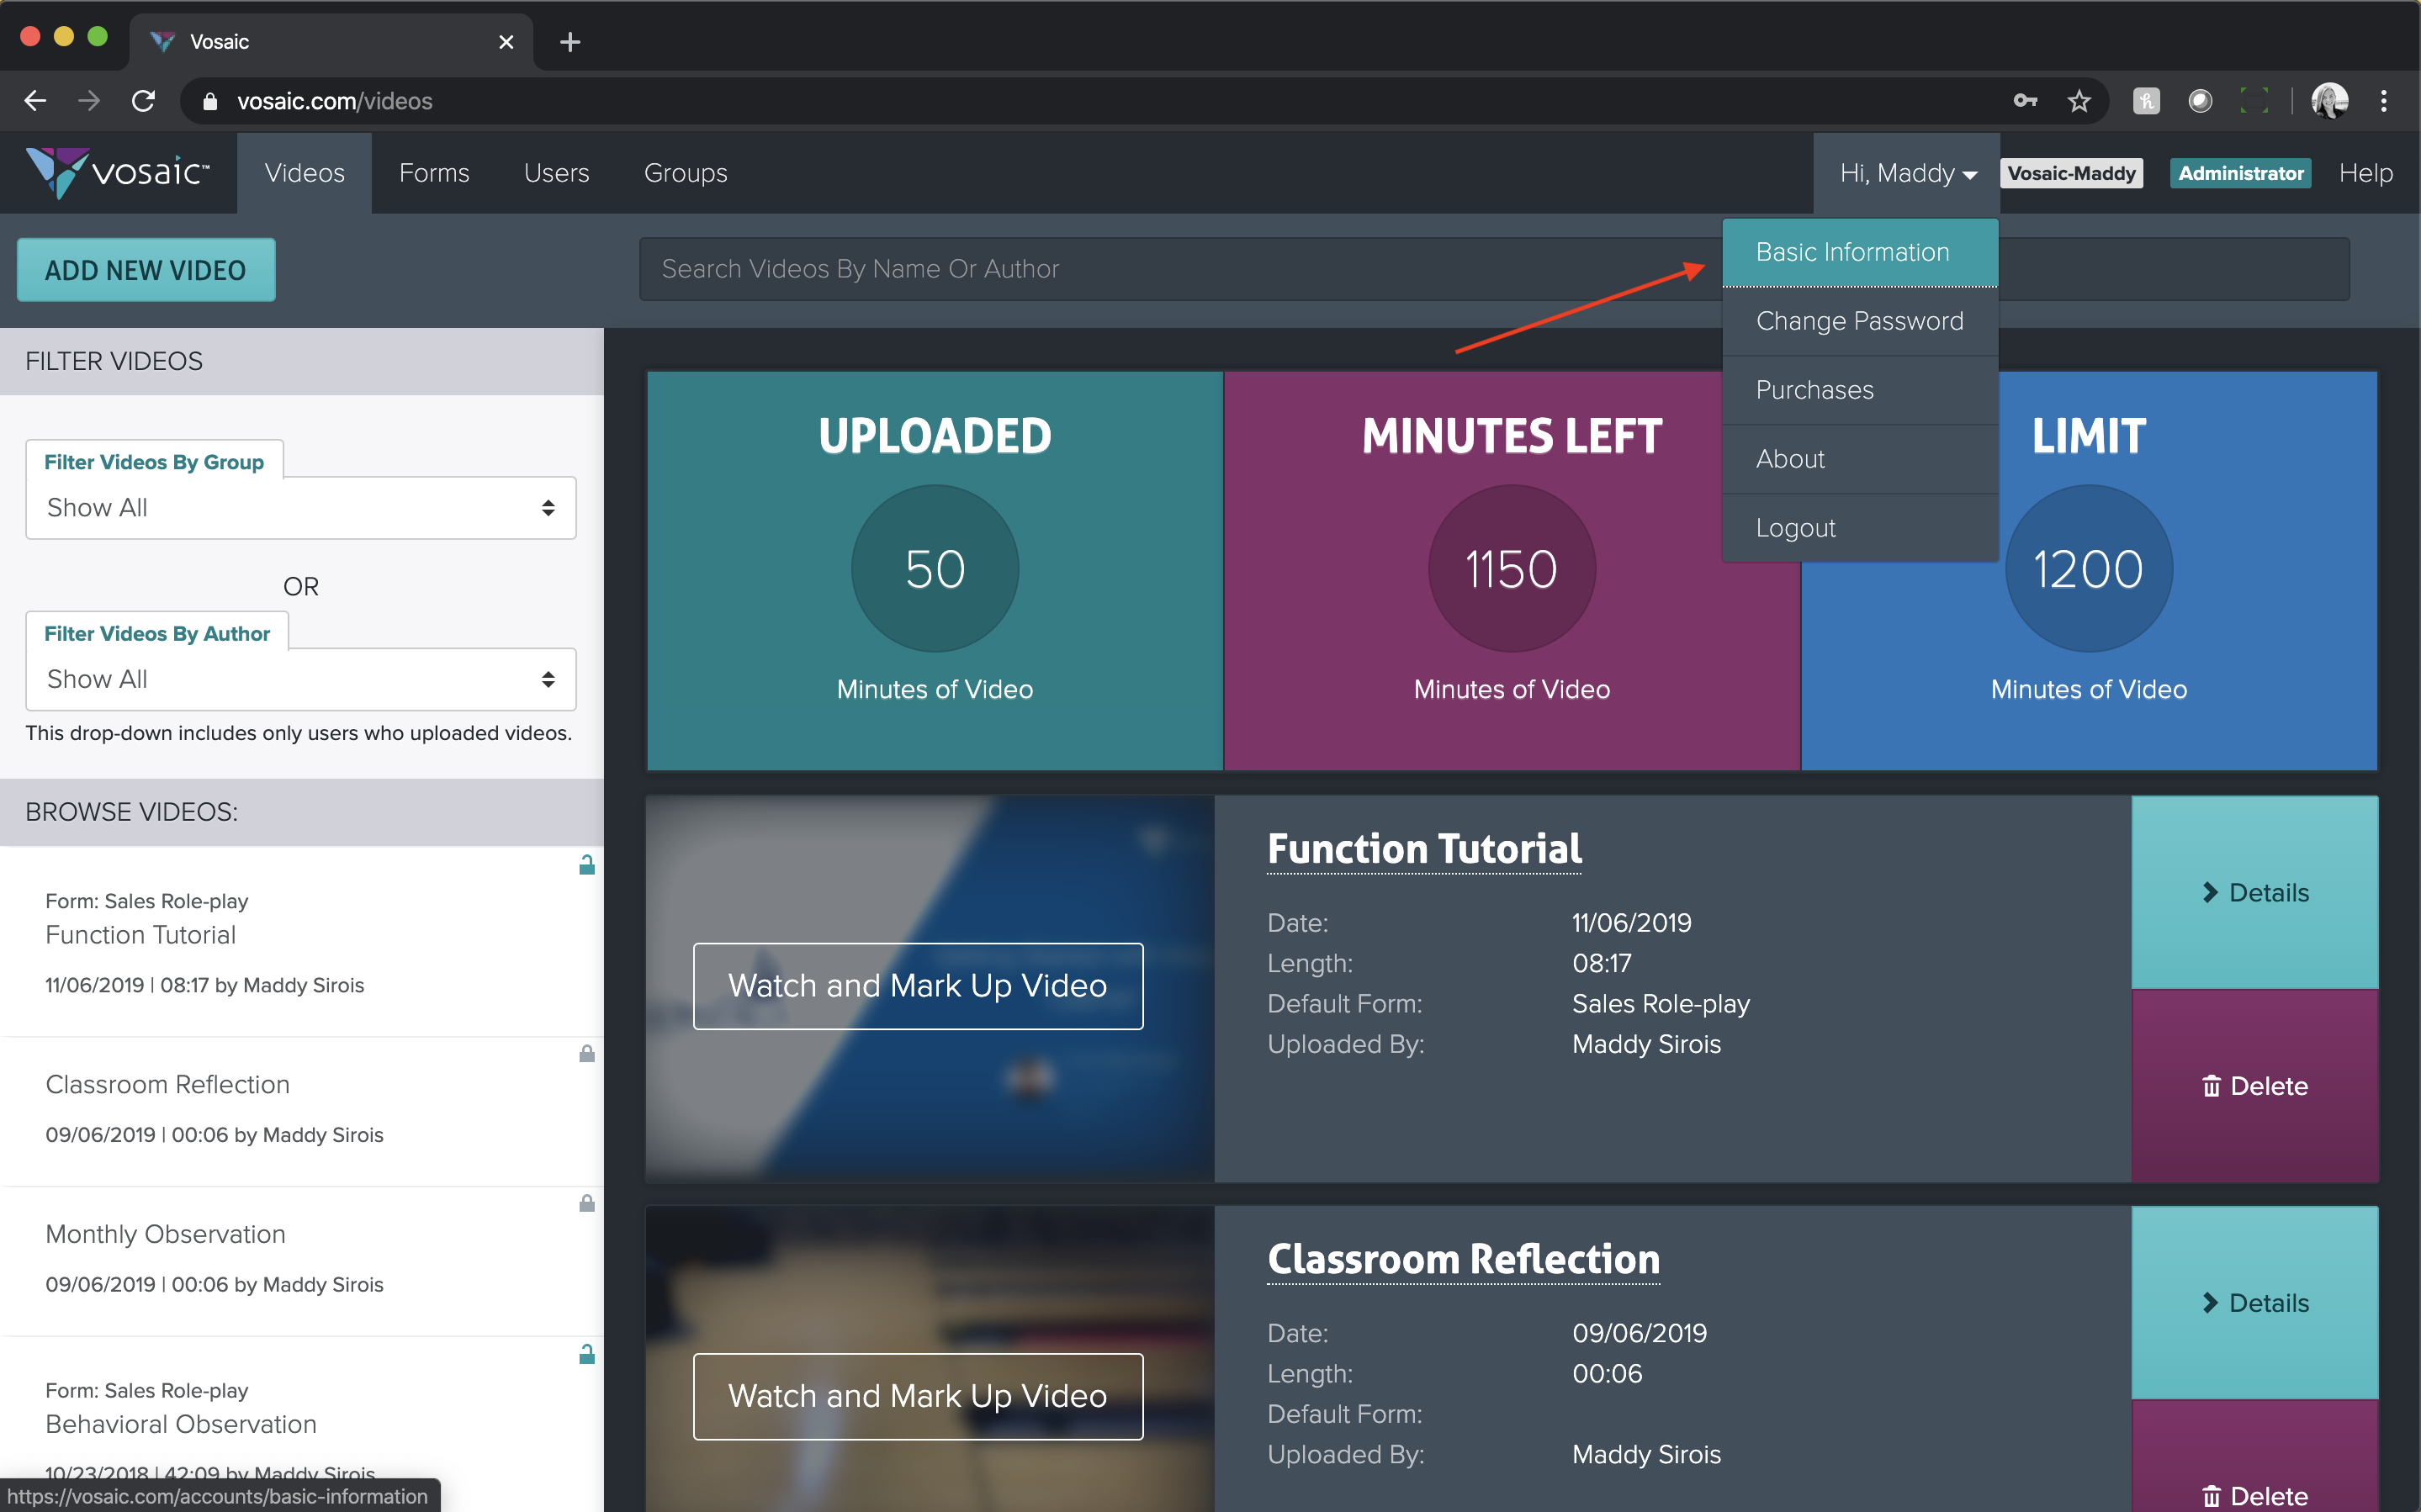The height and width of the screenshot is (1512, 2421).
Task: Click the Vosaic-Maddy account badge
Action: [2071, 173]
